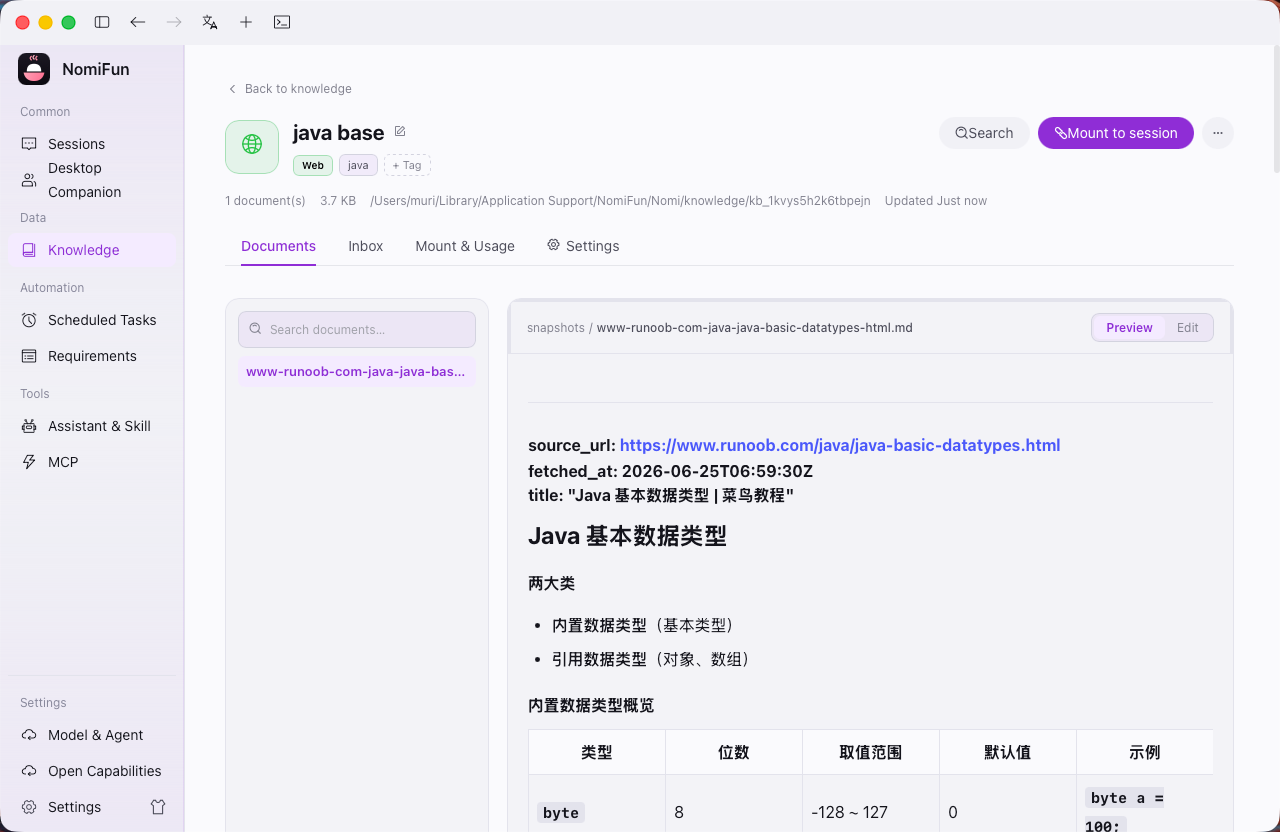Screen dimensions: 1280x832
Task: Go back with the left arrow
Action: (138, 22)
